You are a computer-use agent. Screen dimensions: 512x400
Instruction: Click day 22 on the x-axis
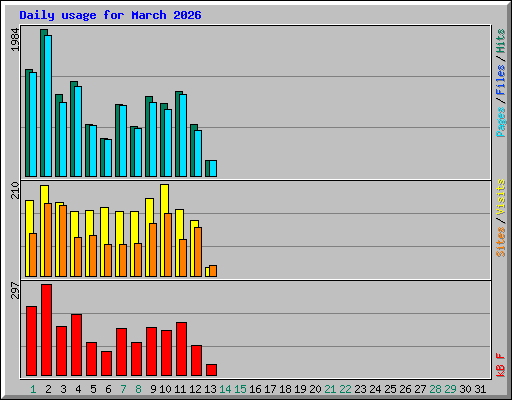345,389
